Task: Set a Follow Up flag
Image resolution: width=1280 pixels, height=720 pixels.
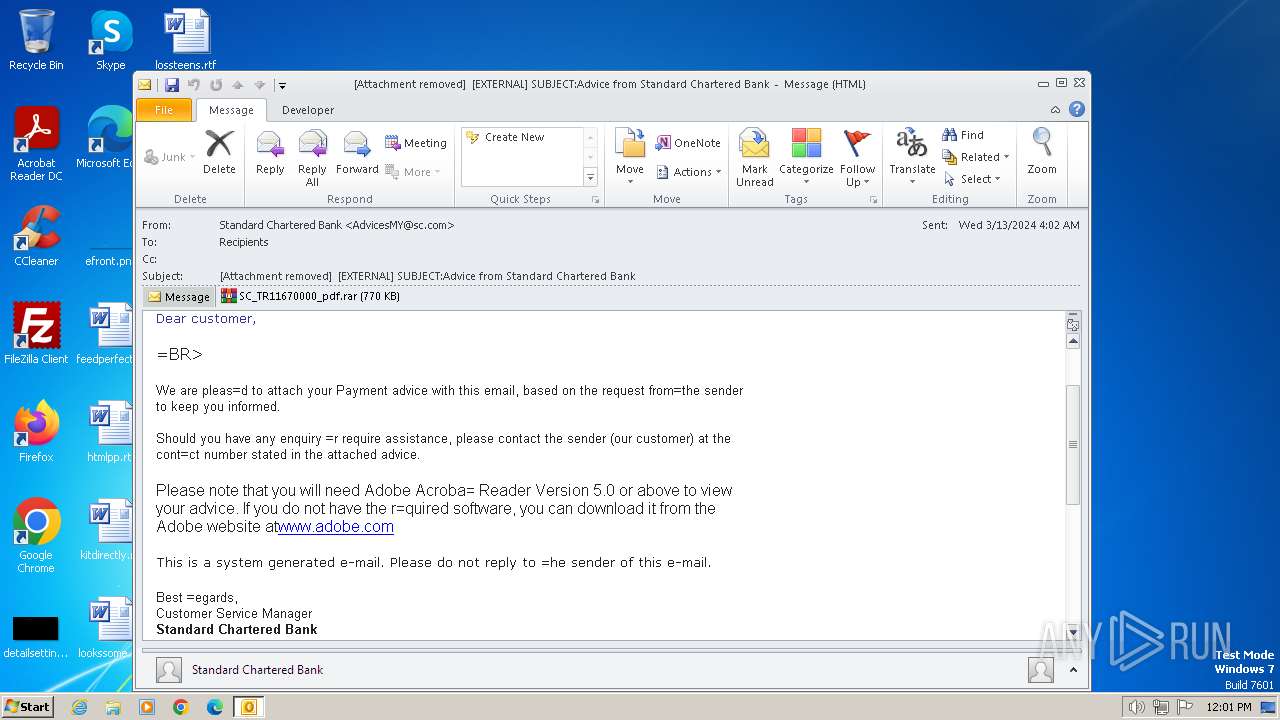Action: (x=857, y=157)
